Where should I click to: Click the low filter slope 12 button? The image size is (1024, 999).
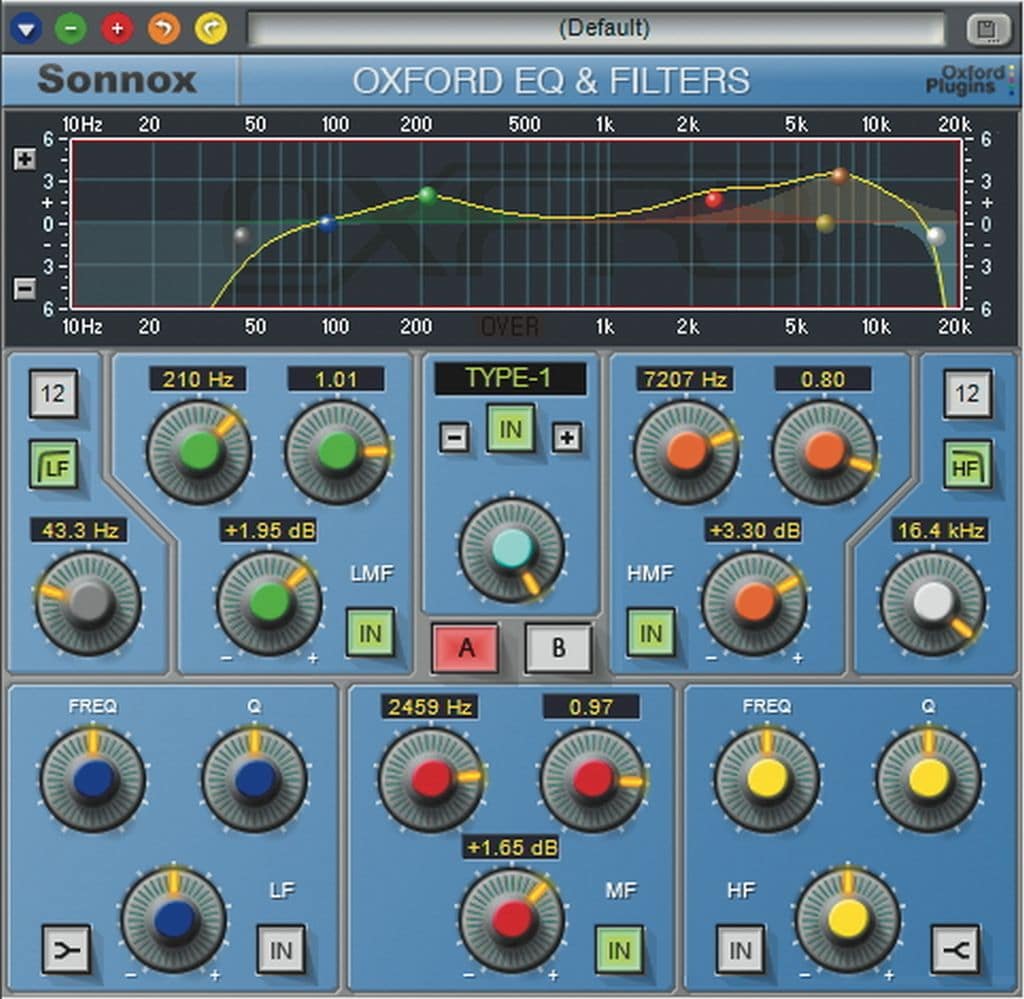click(x=53, y=394)
